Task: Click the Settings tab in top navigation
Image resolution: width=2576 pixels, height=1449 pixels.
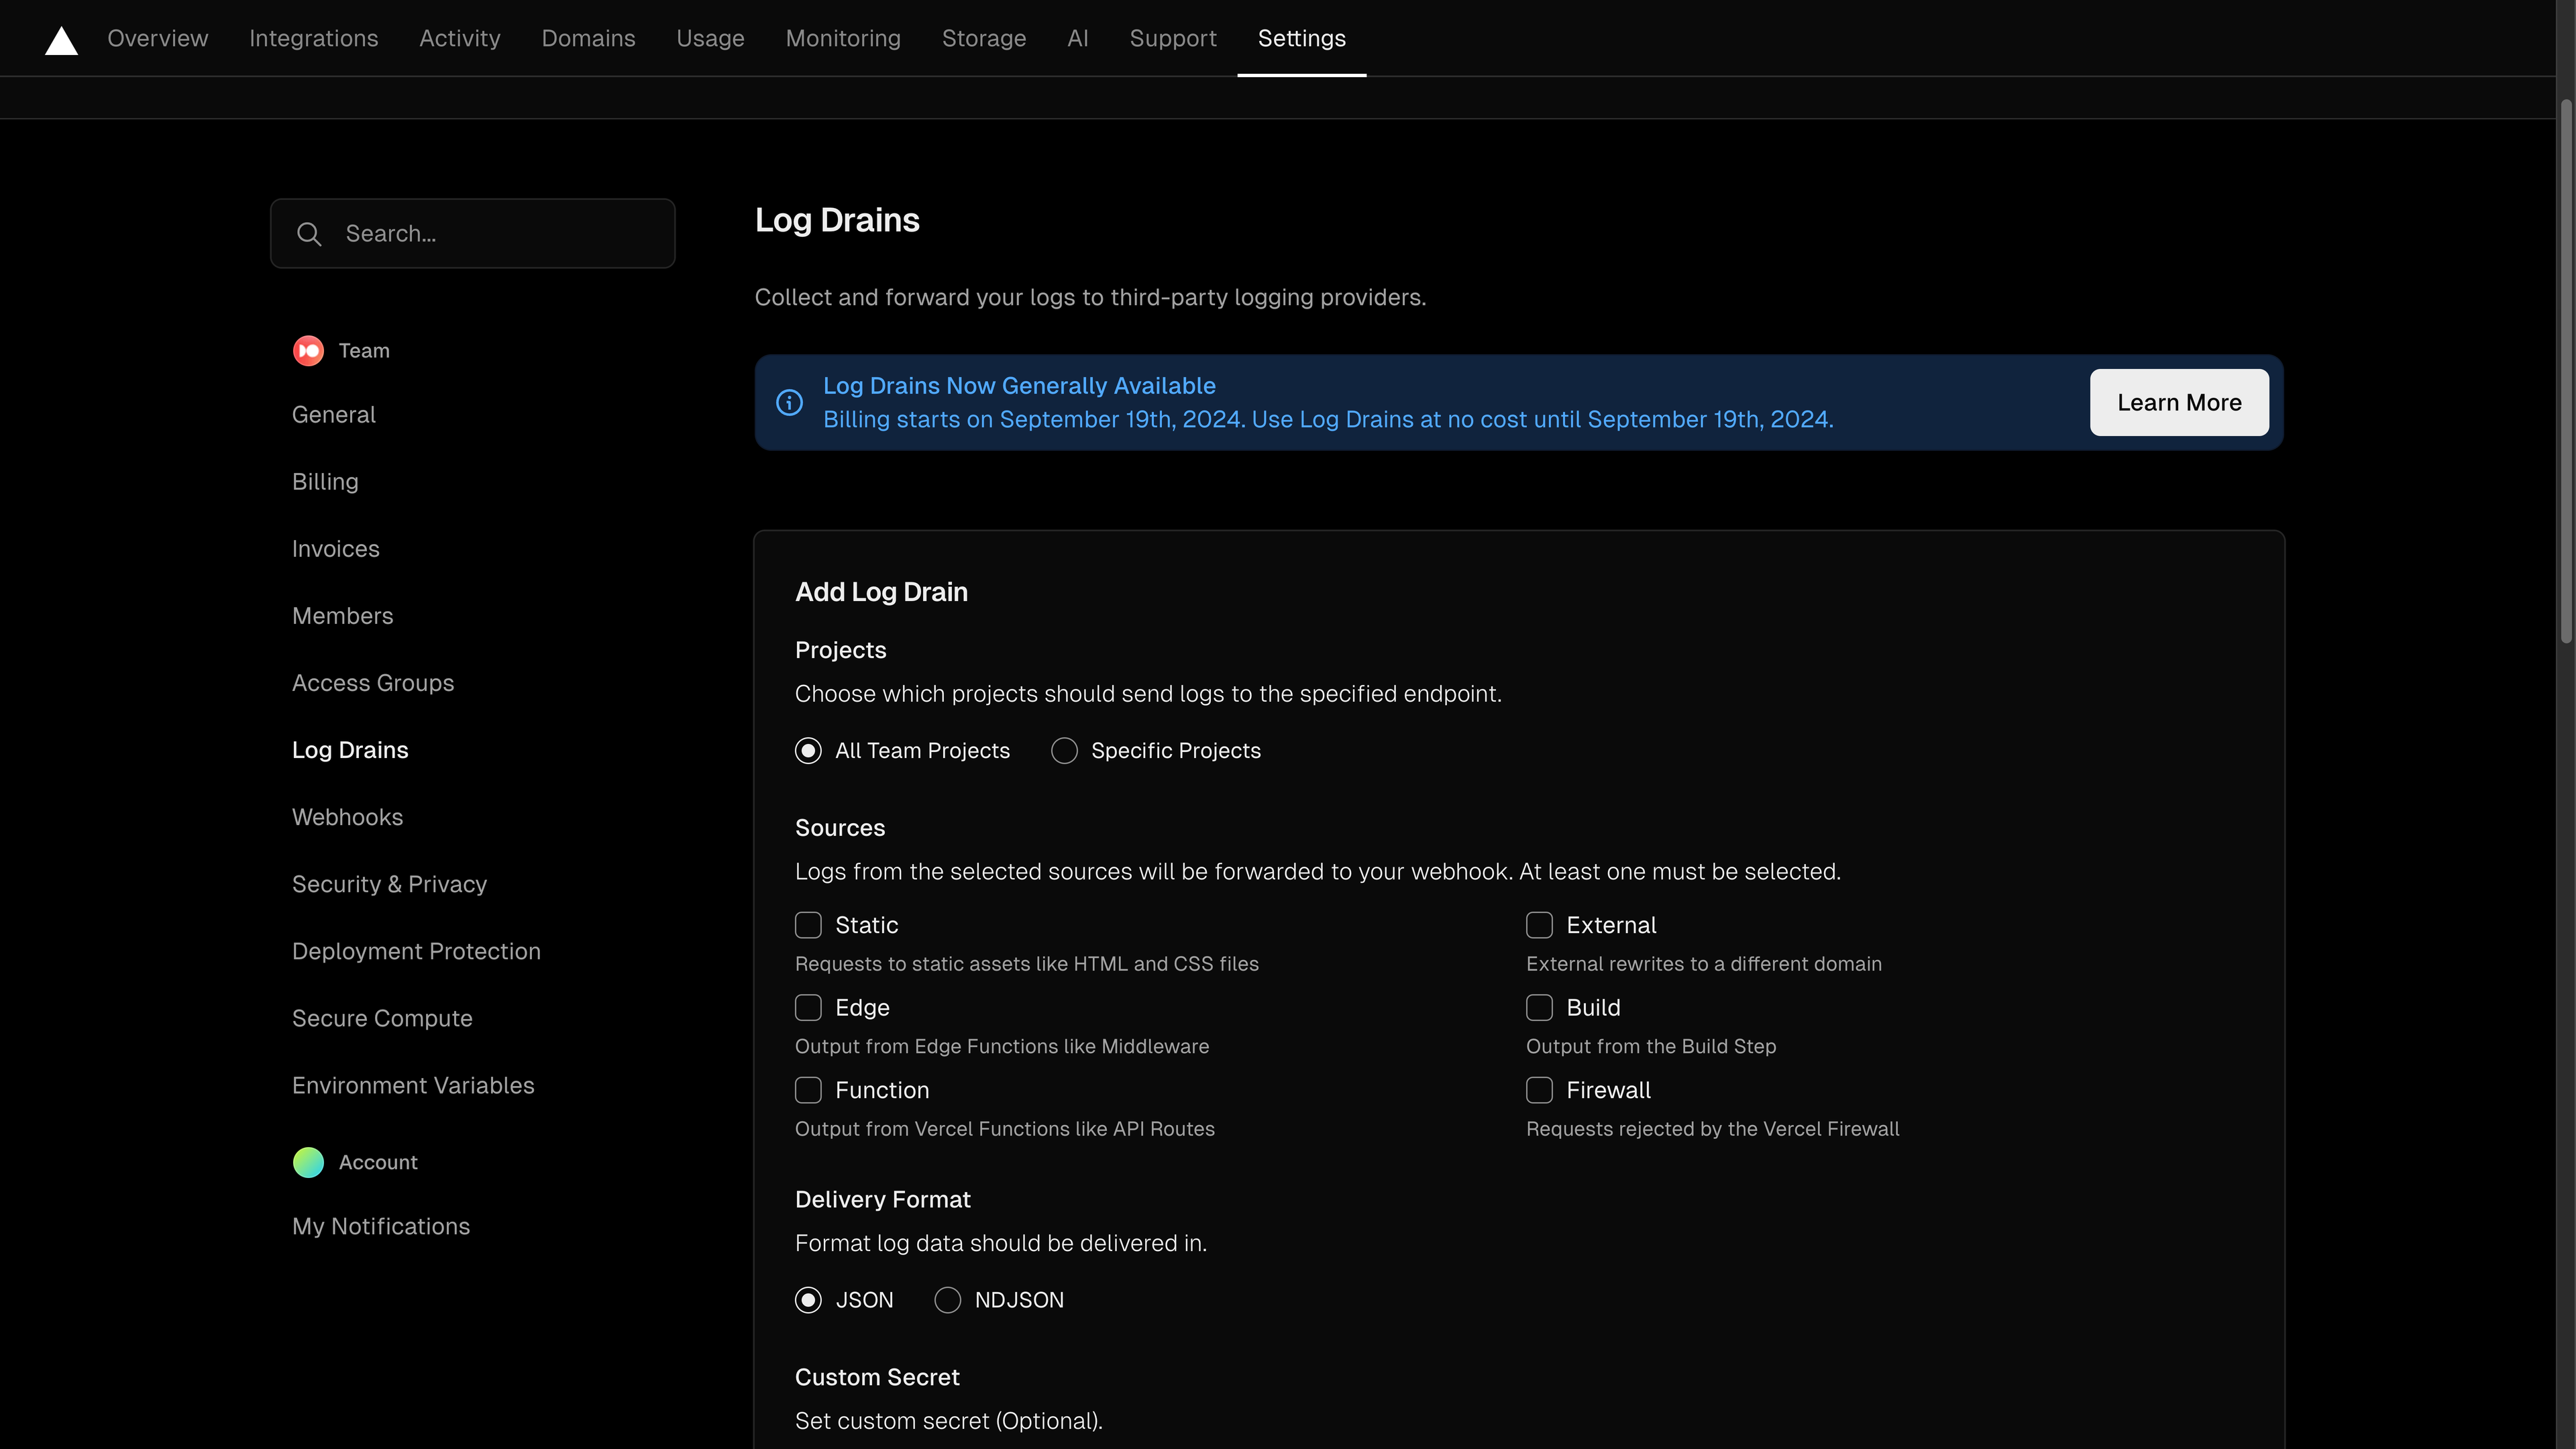Action: point(1300,37)
